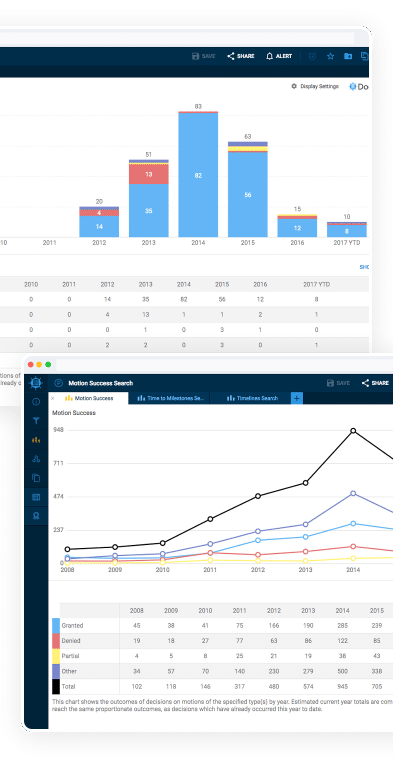Click the 2014 peak point on the black Total line
The width and height of the screenshot is (393, 766).
353,431
